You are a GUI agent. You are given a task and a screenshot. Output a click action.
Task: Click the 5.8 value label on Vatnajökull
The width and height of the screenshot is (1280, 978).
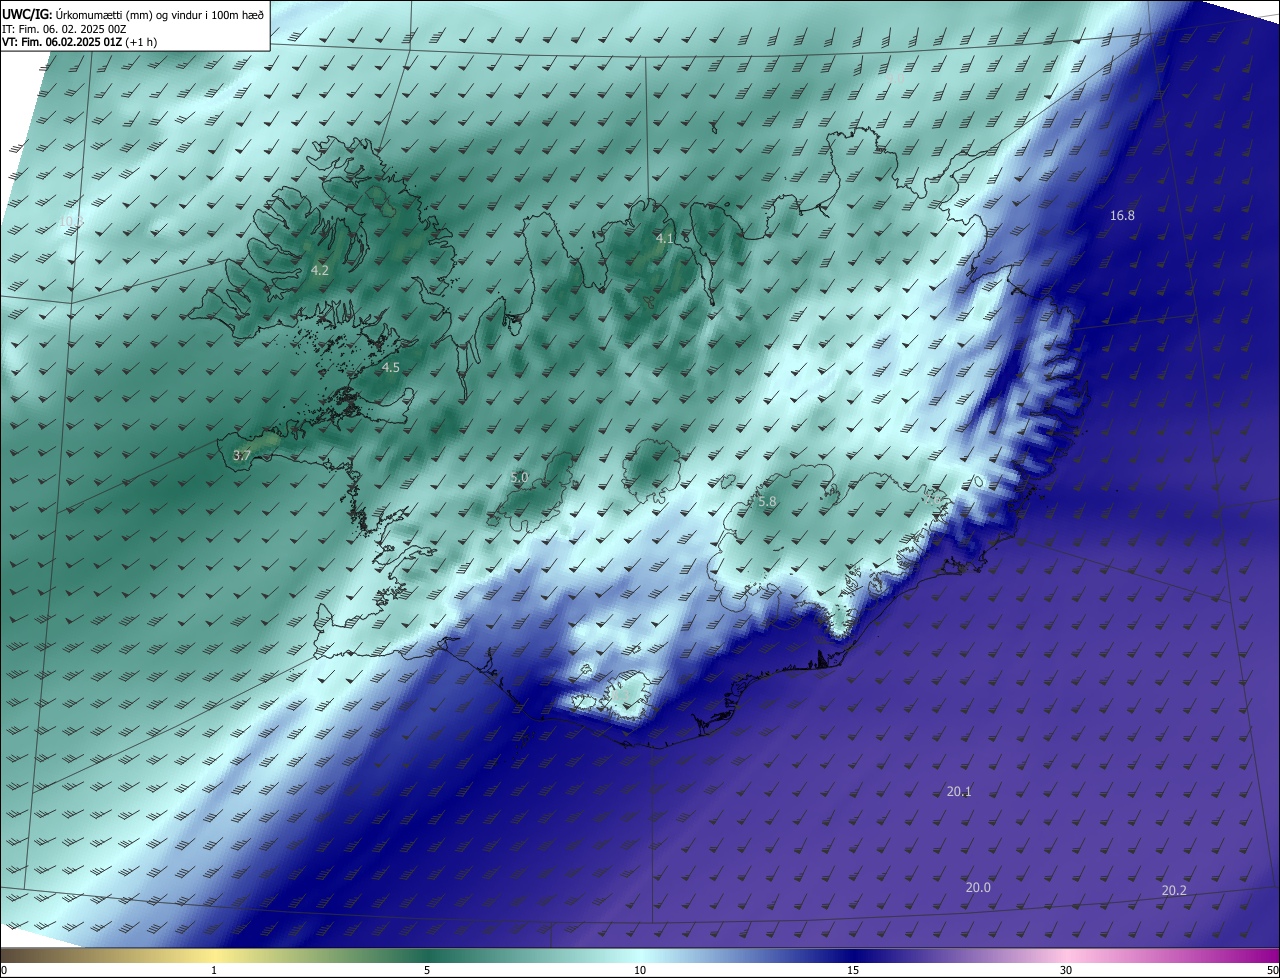click(x=767, y=502)
